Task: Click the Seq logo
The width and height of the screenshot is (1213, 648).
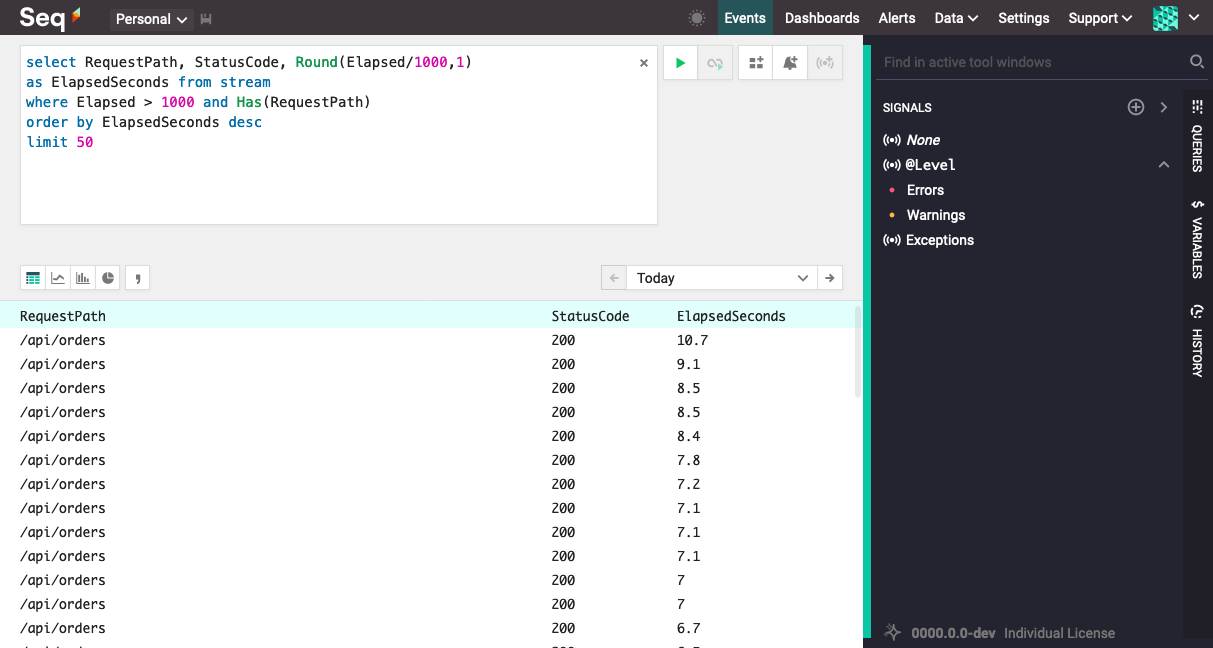Action: tap(50, 18)
